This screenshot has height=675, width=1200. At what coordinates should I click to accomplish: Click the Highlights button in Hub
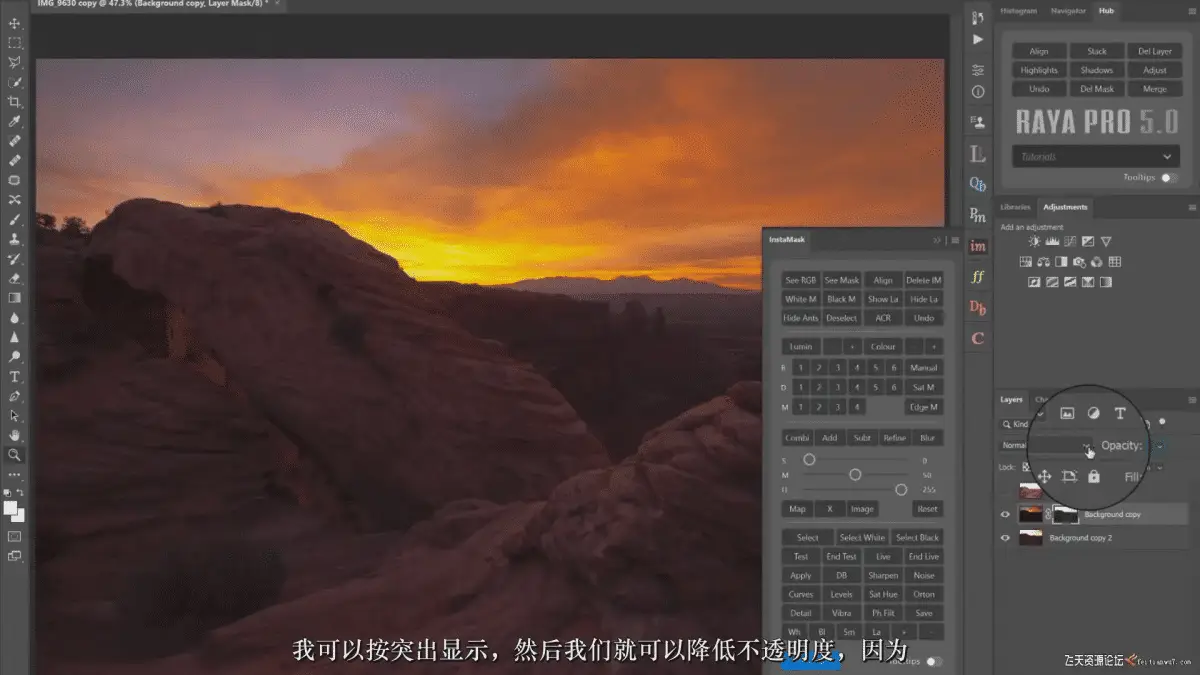[1039, 70]
